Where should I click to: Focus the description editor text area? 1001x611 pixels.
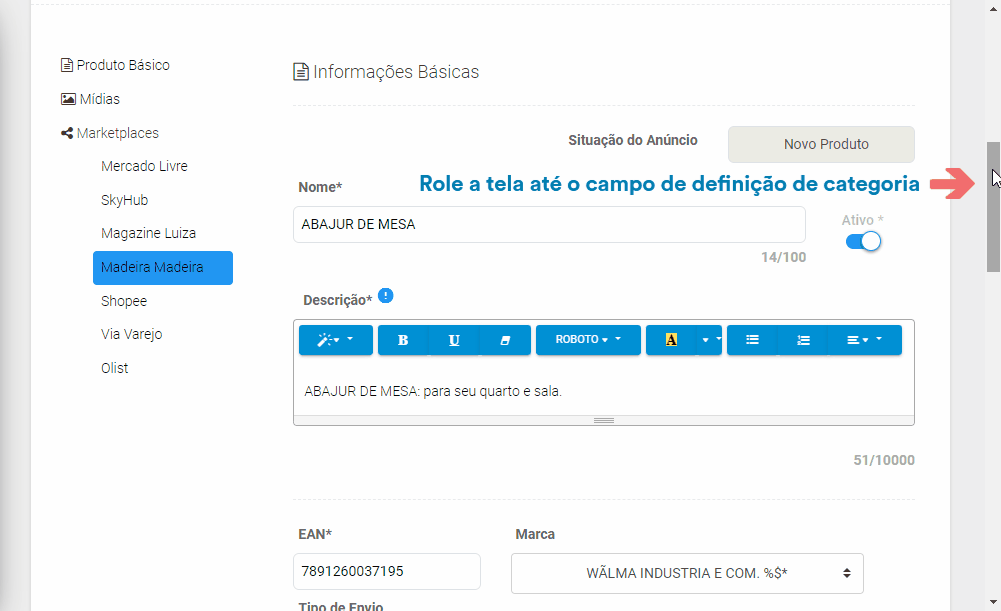tap(604, 391)
